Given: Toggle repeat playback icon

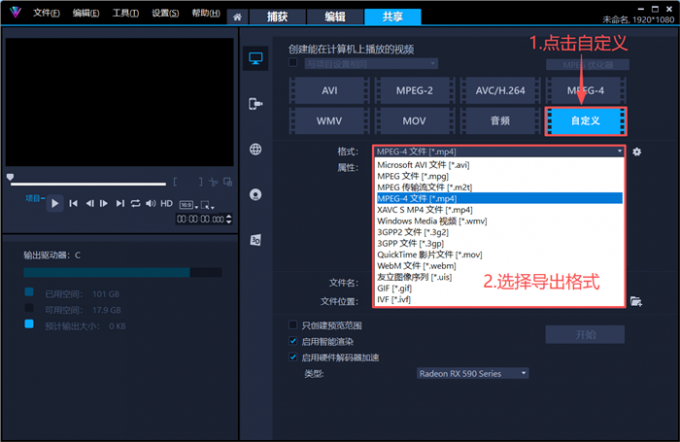Looking at the screenshot, I should click(x=135, y=203).
